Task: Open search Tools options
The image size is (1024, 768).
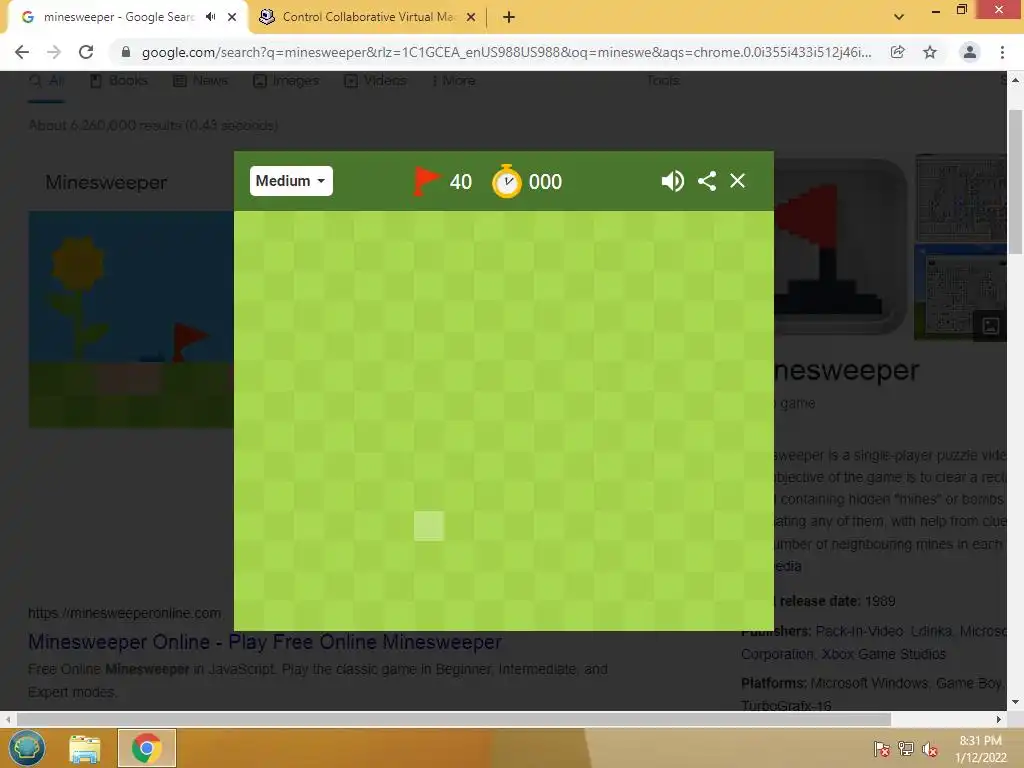Action: coord(663,80)
